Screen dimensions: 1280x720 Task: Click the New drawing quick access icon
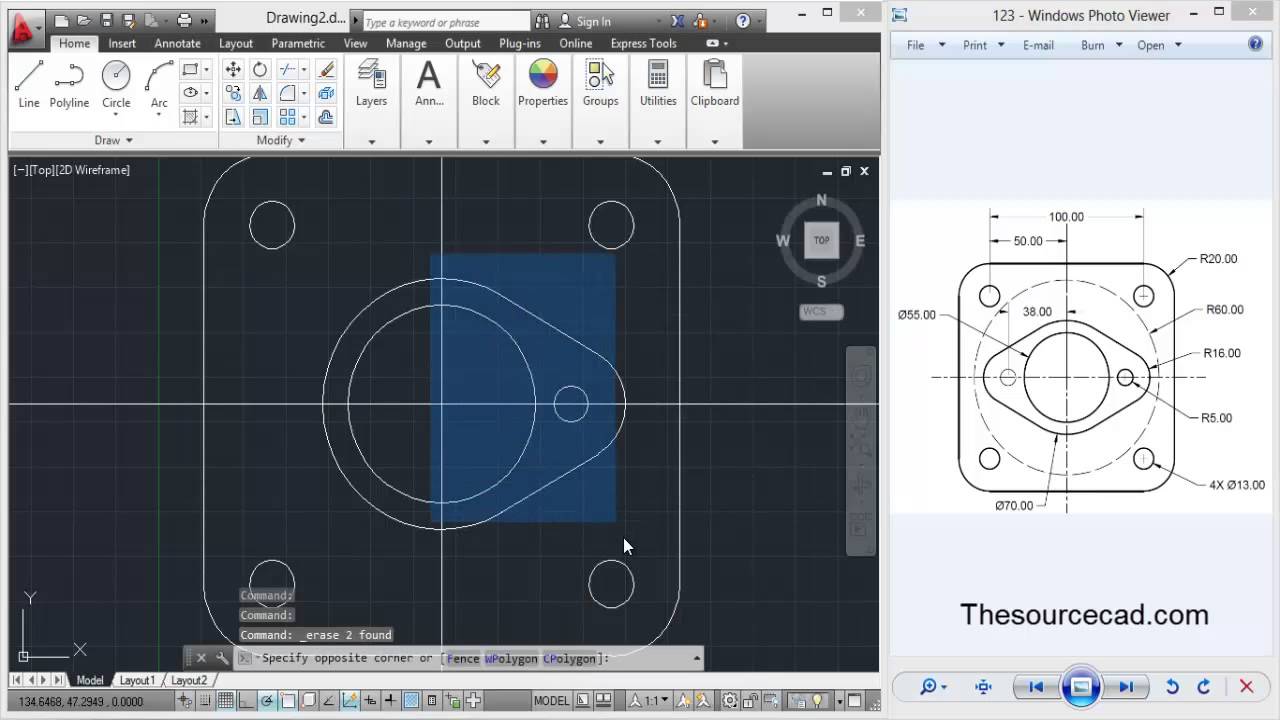click(62, 20)
